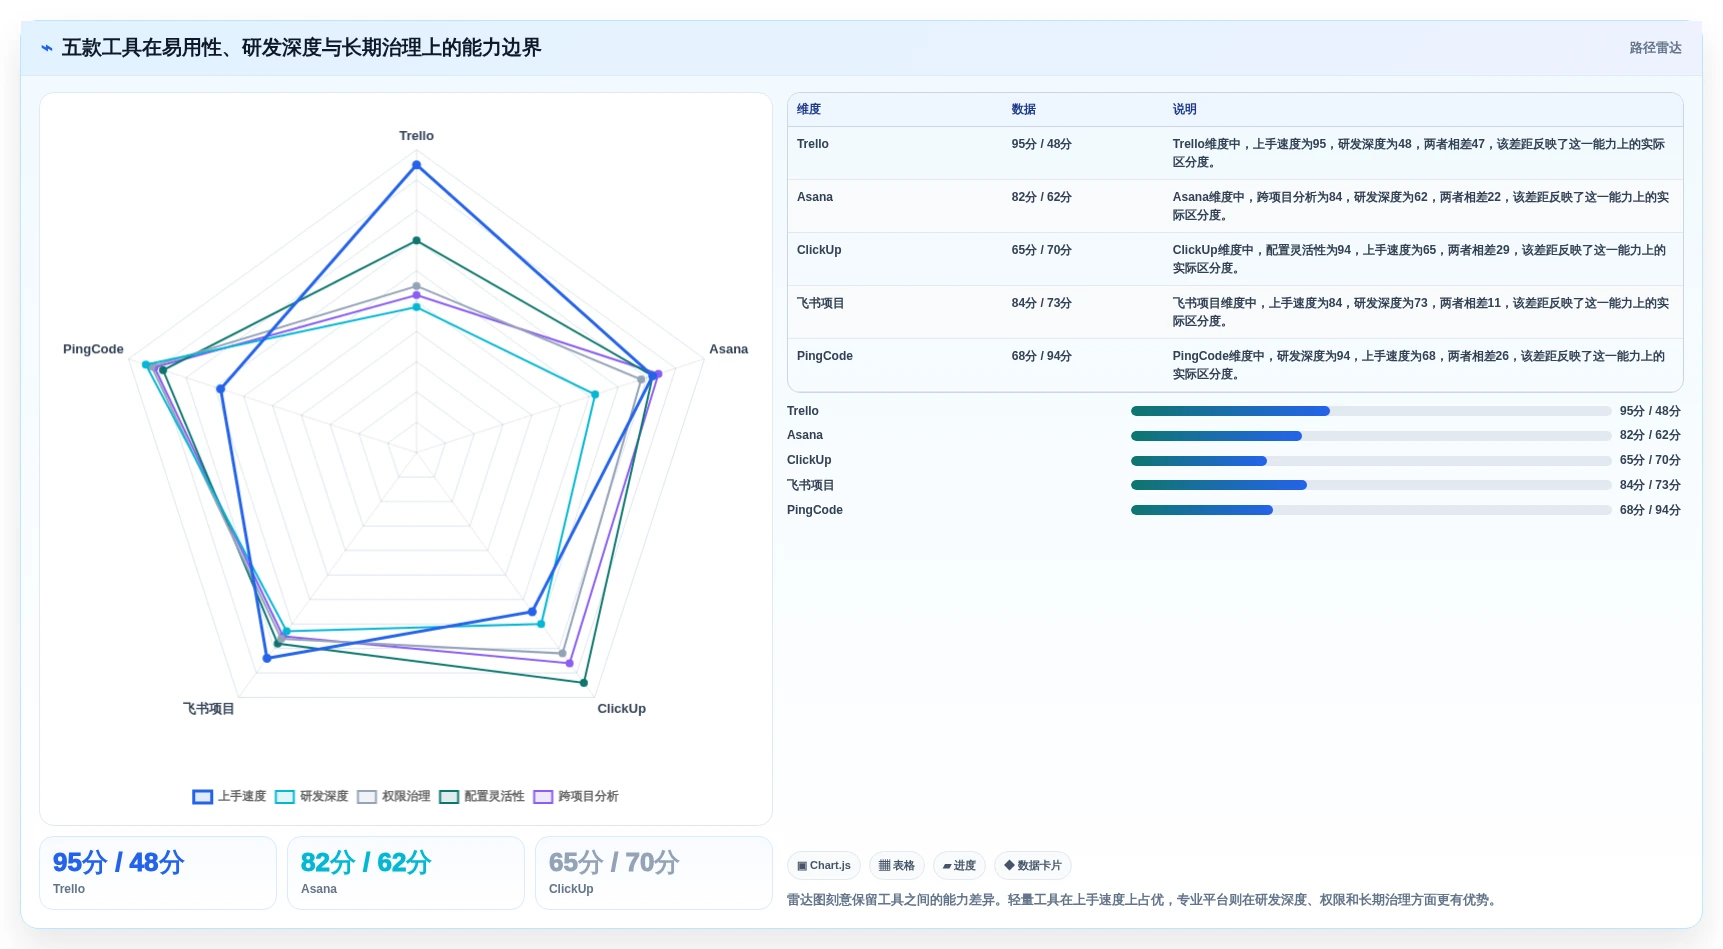Click the 说明 column header
This screenshot has width=1723, height=949.
coord(1184,110)
